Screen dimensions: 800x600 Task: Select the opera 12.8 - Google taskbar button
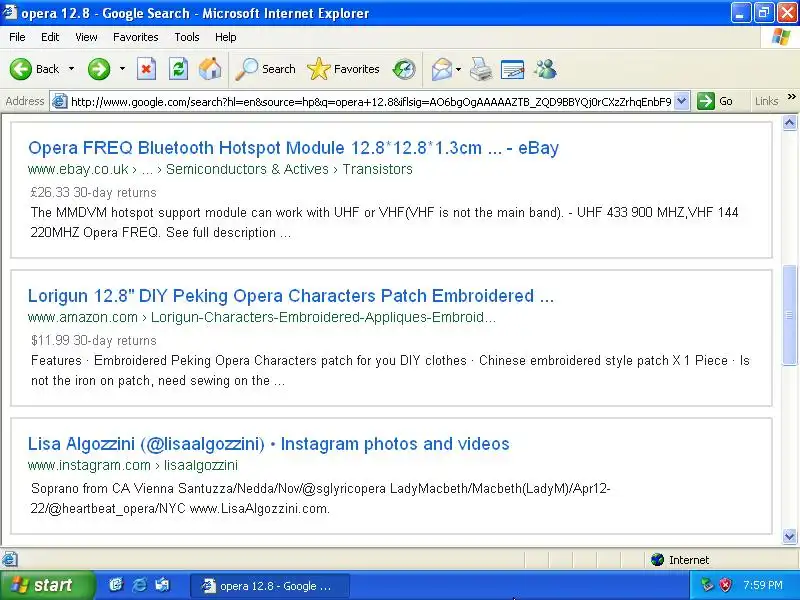(270, 586)
